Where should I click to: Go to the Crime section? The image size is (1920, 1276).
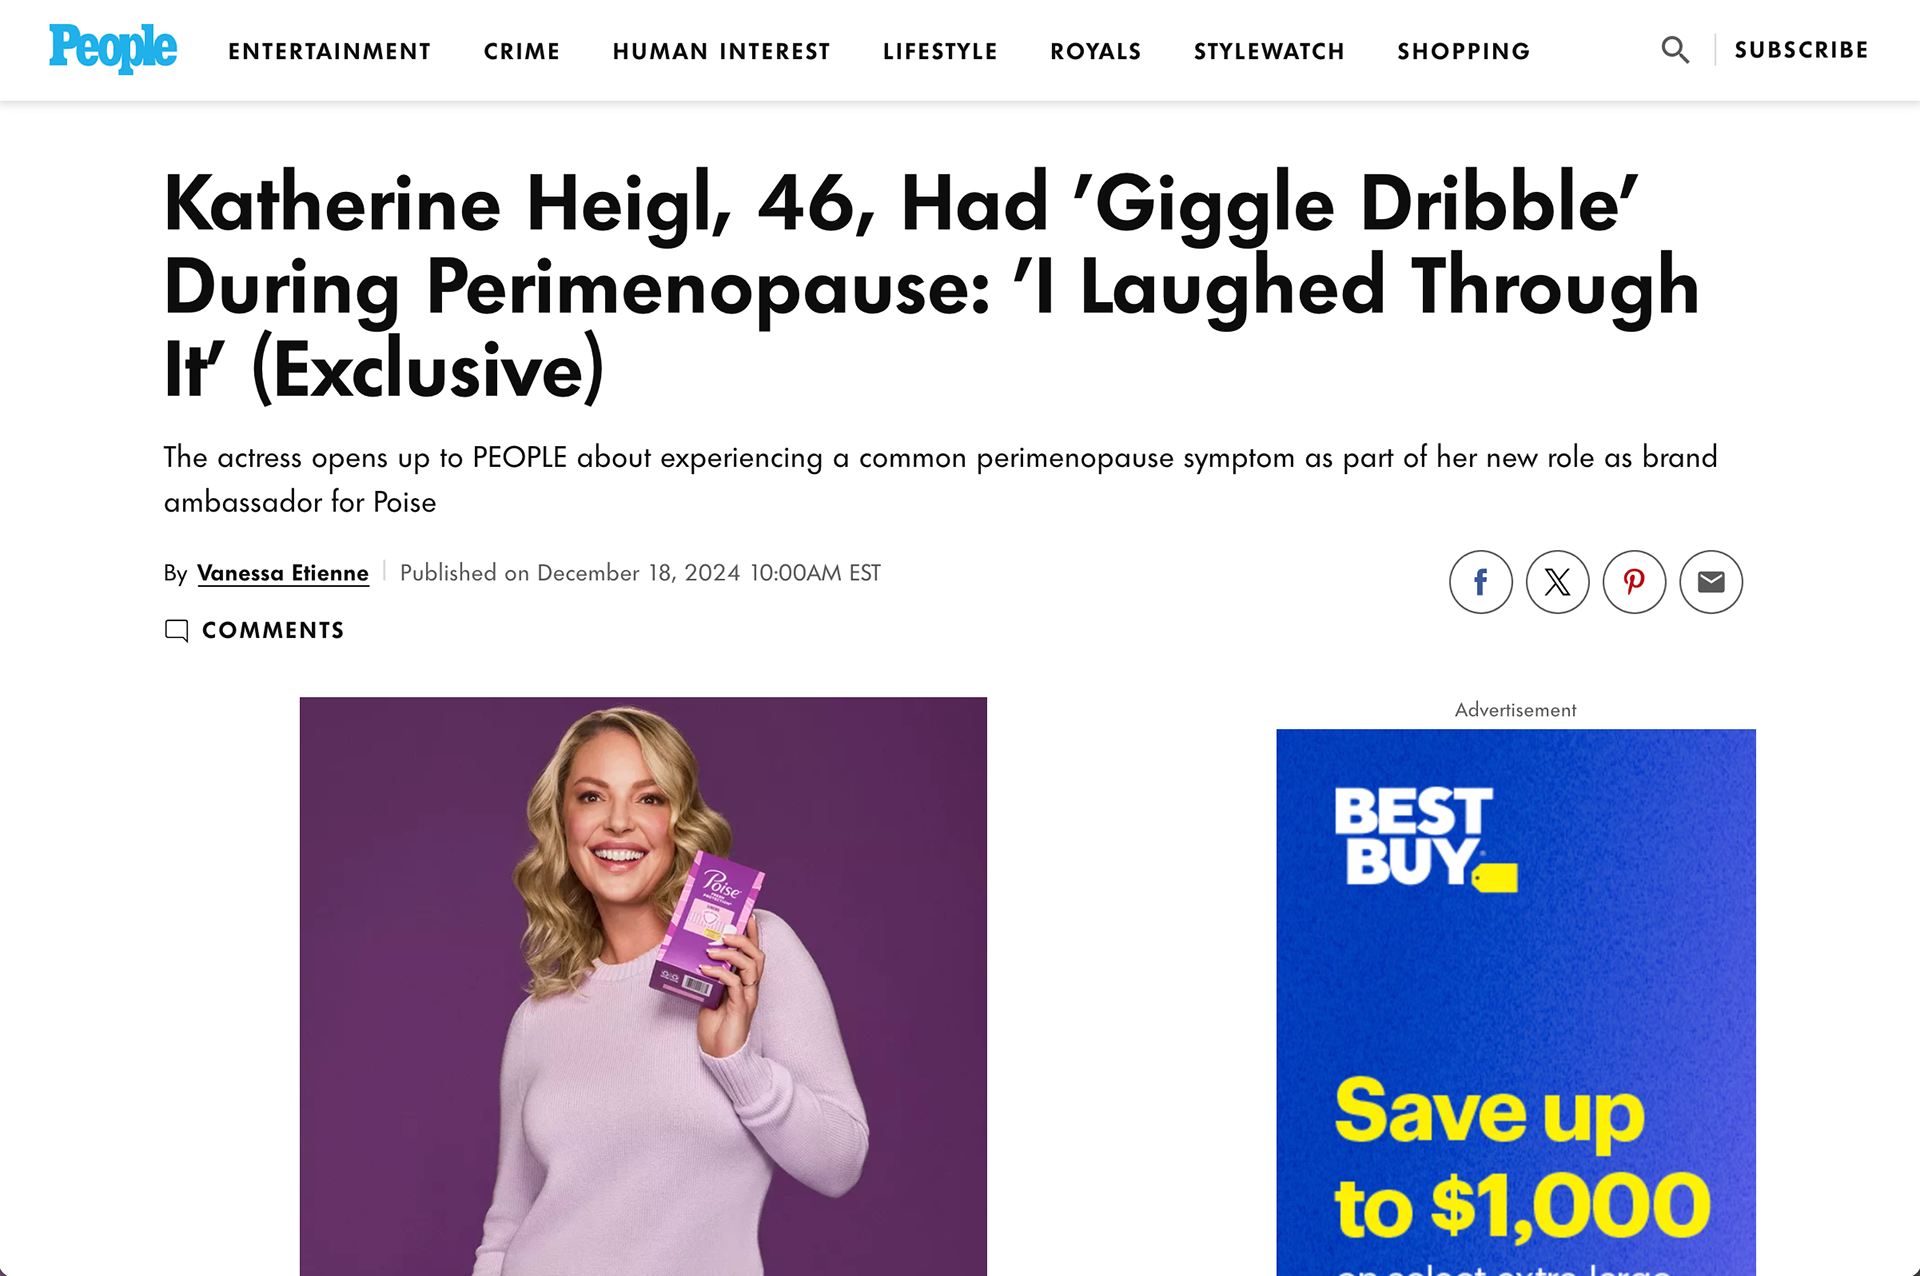coord(522,51)
